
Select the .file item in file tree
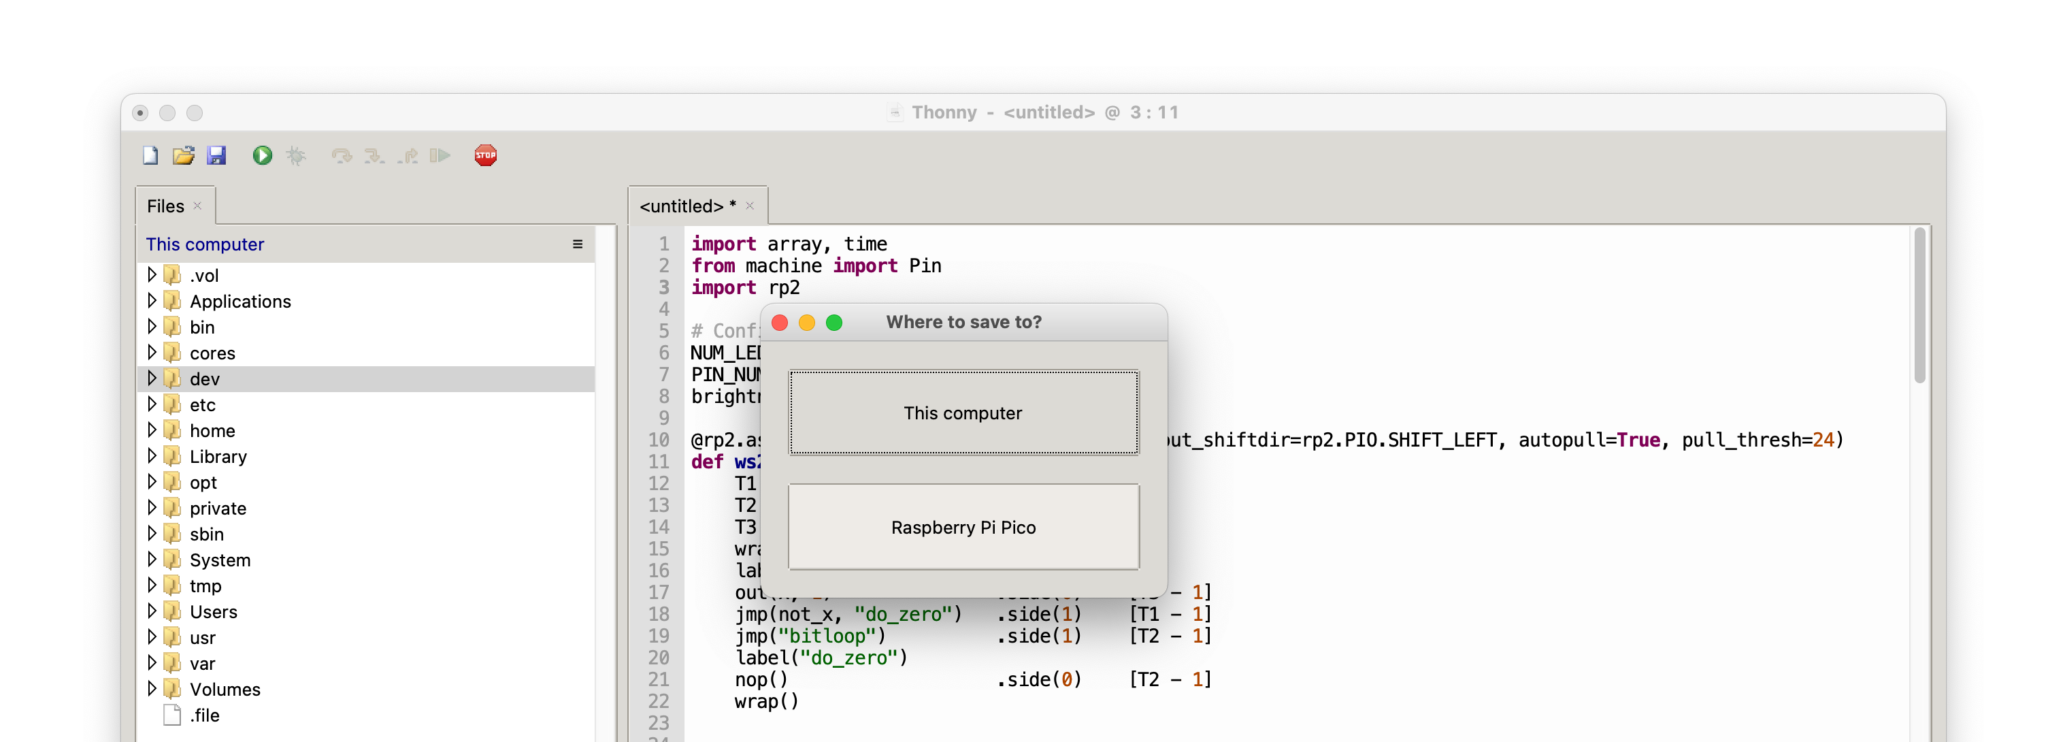(x=205, y=715)
